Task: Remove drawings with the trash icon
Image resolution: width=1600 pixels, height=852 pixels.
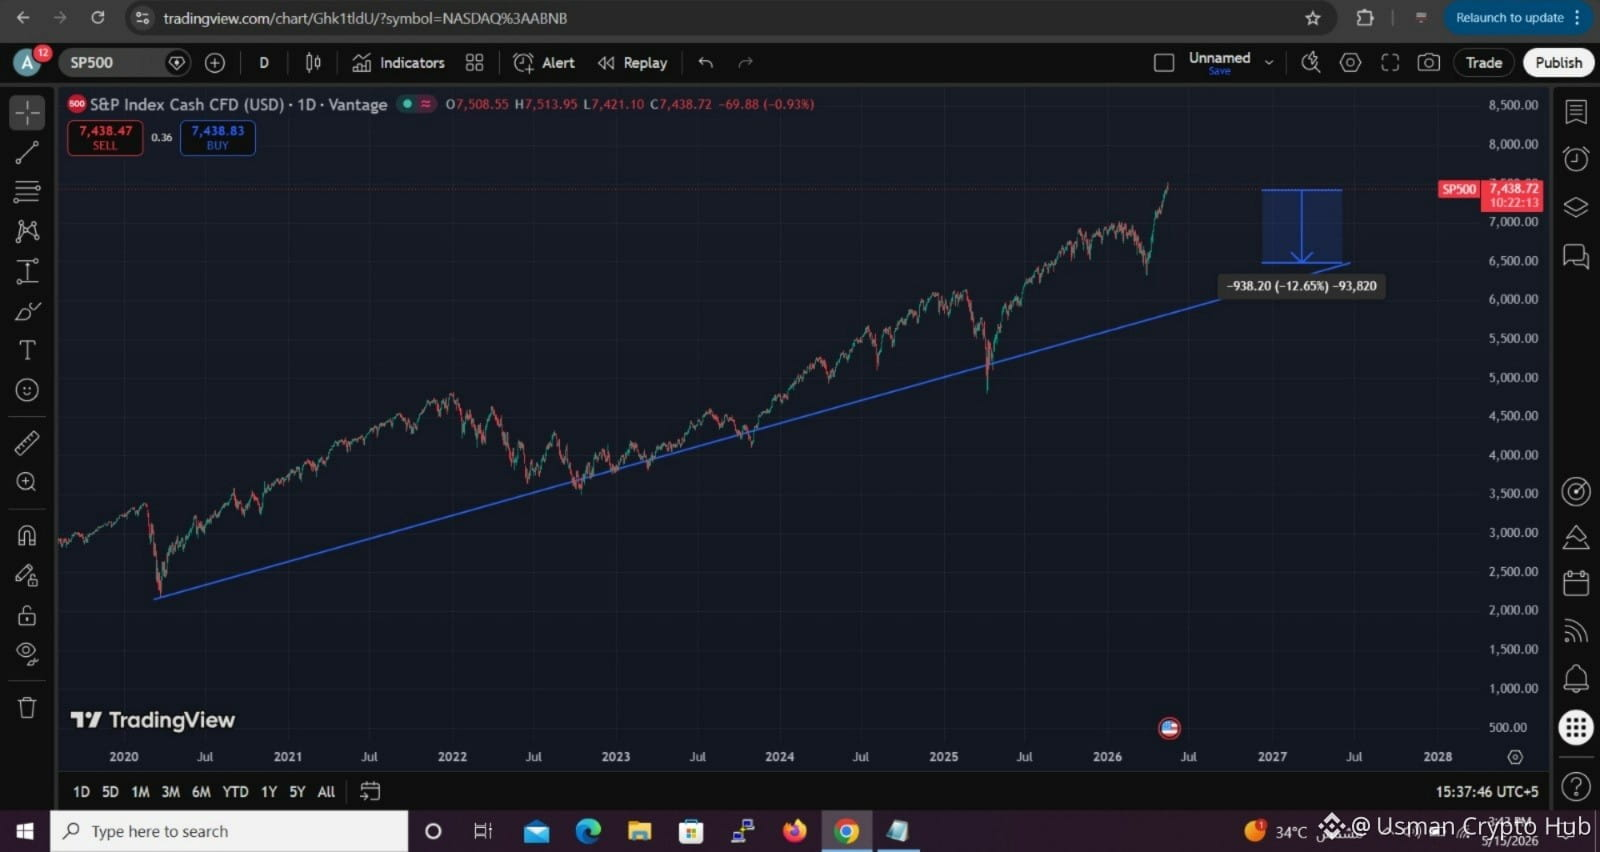Action: tap(27, 707)
